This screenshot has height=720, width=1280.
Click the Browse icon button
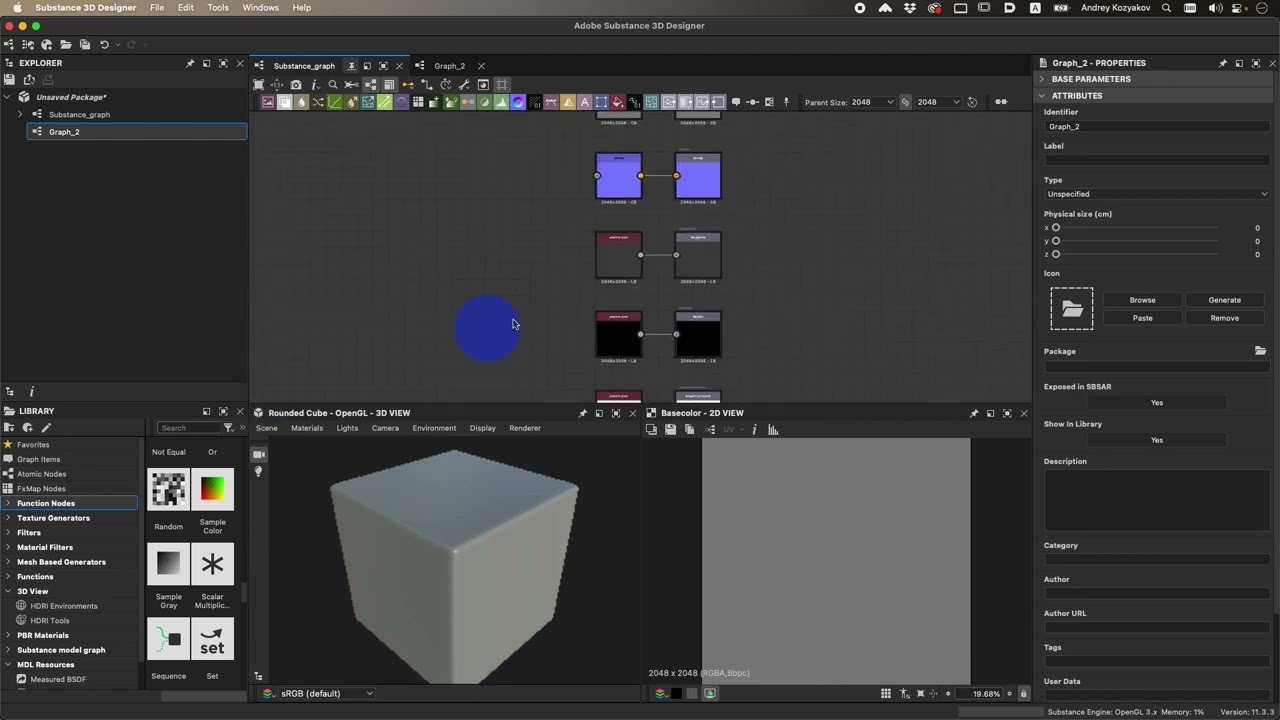tap(1142, 300)
